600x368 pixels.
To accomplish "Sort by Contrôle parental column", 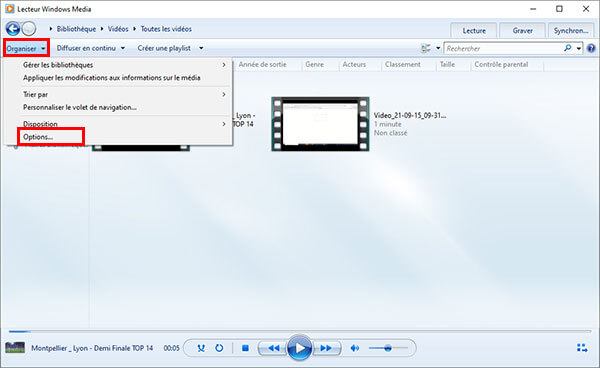I will (x=501, y=65).
